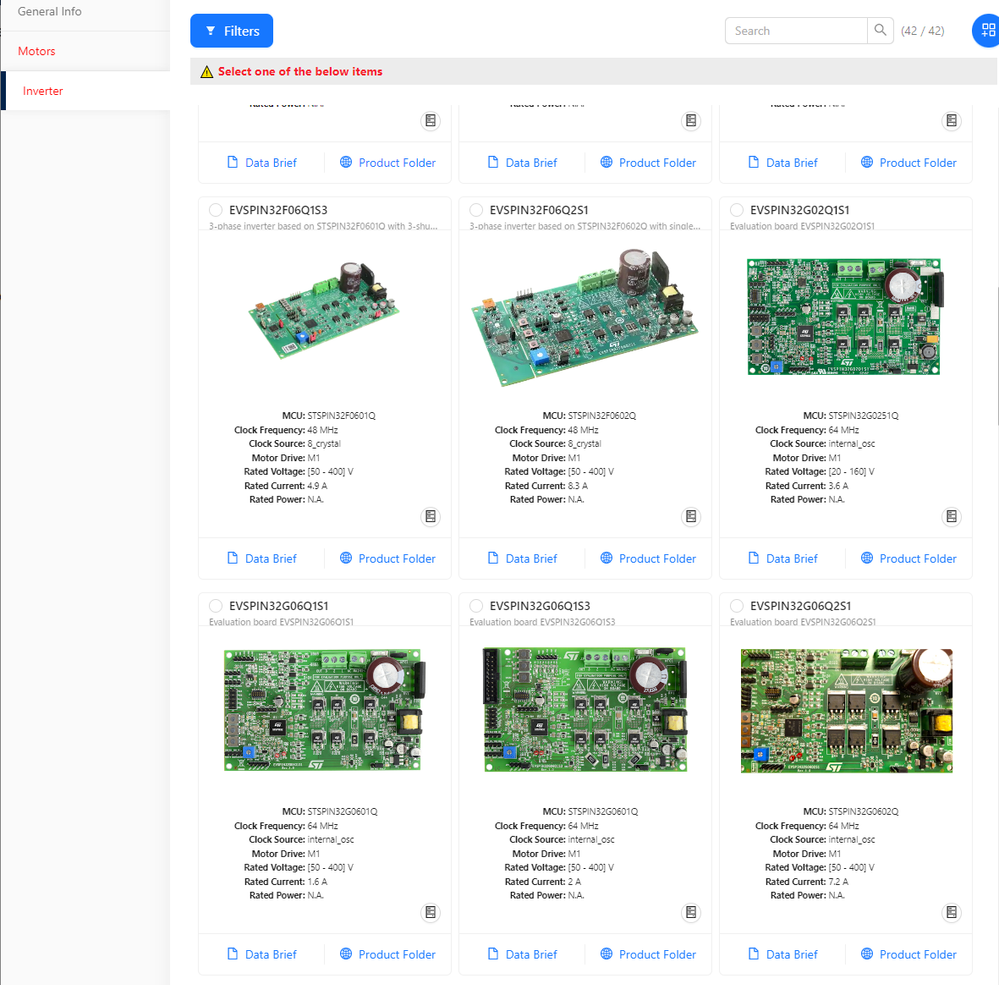Image resolution: width=999 pixels, height=985 pixels.
Task: Go to the Motors section
Action: point(37,51)
